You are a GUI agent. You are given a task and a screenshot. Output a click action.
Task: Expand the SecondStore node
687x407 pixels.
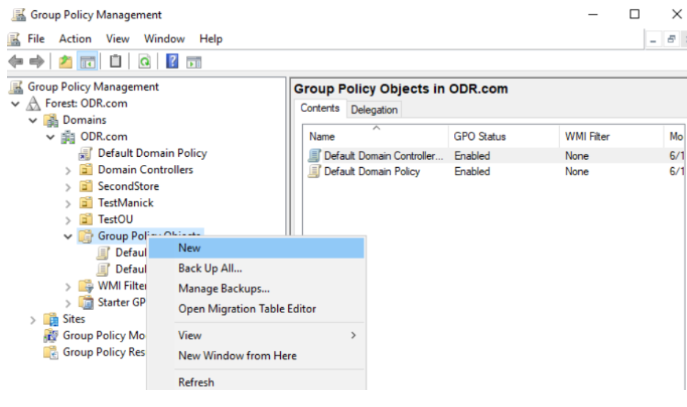(68, 187)
